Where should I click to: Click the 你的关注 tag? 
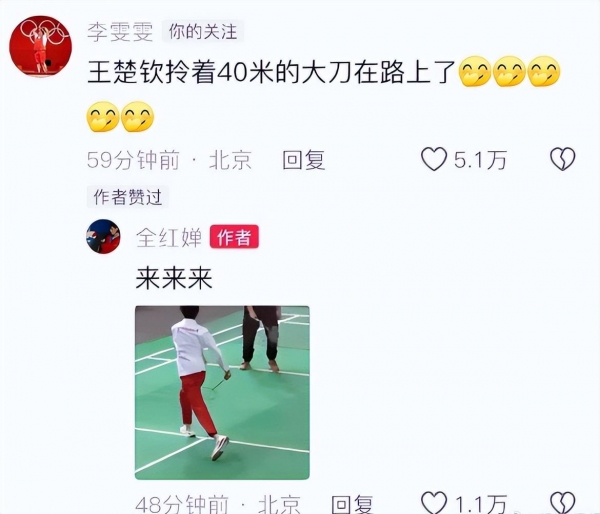pos(203,31)
